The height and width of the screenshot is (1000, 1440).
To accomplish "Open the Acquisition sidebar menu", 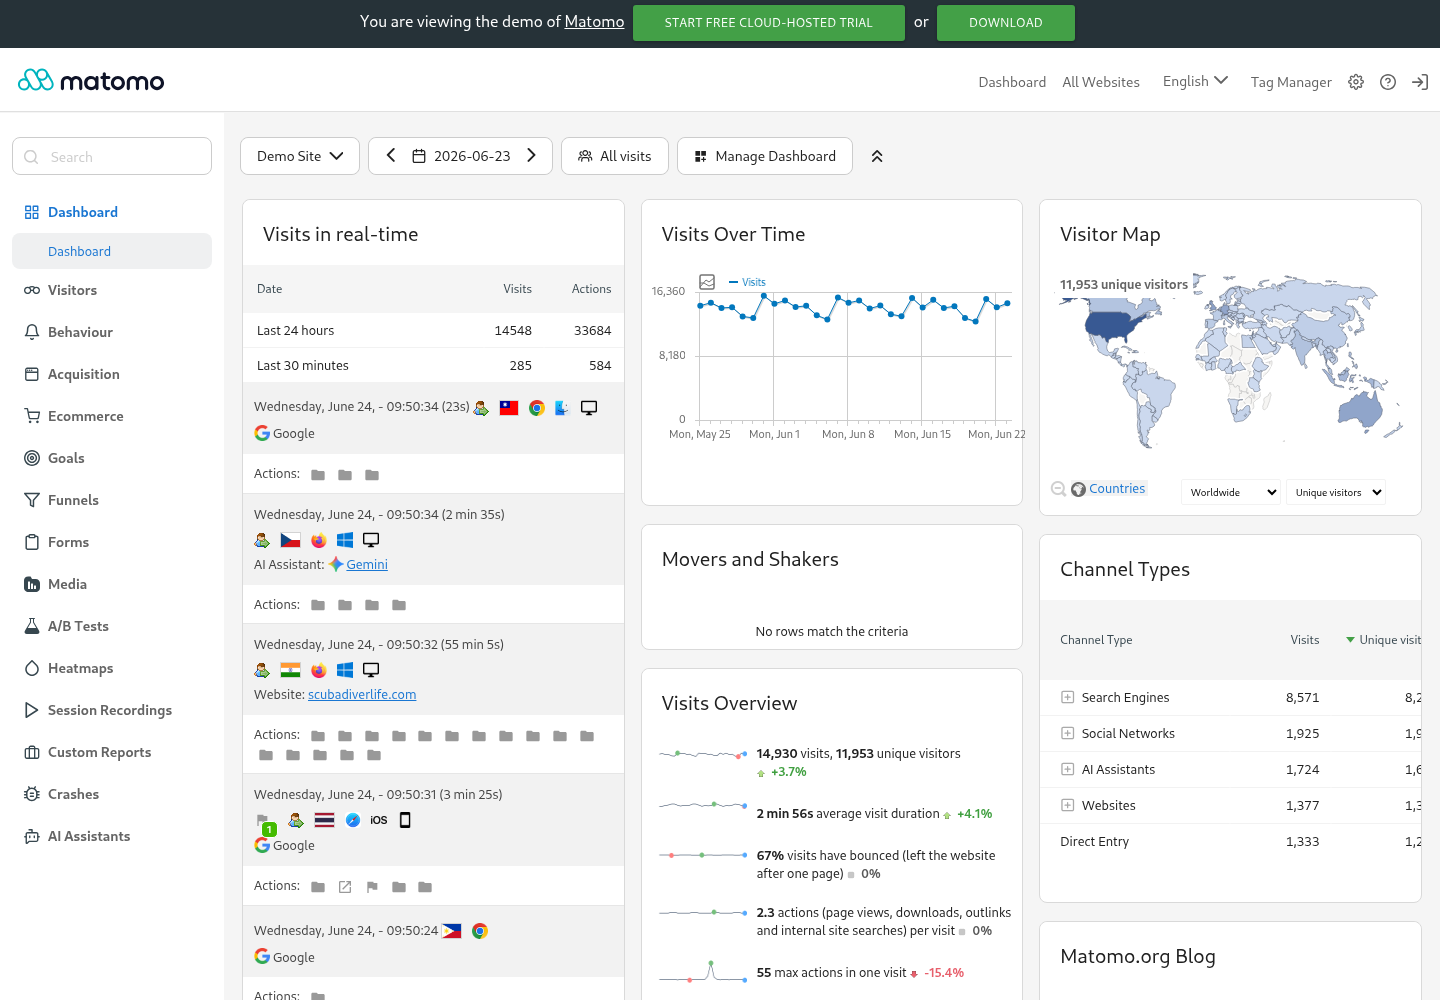I will pyautogui.click(x=112, y=374).
